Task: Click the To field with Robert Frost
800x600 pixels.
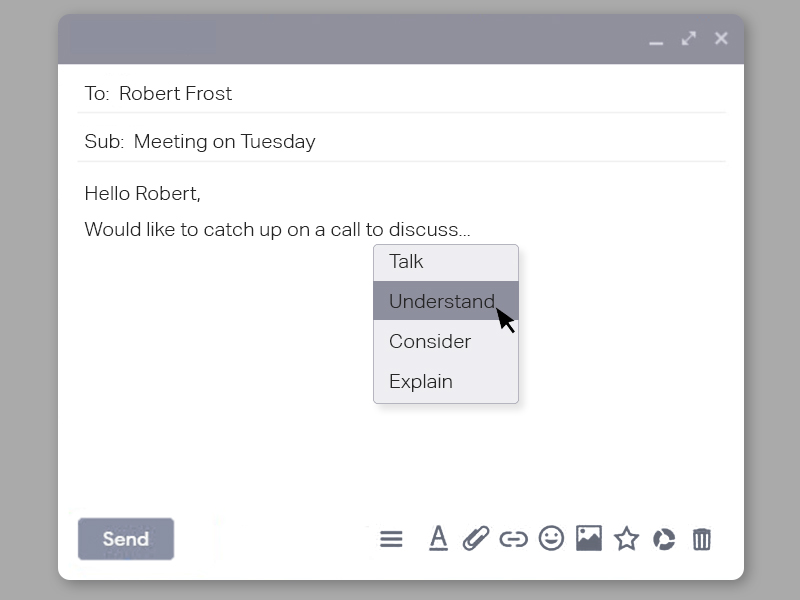Action: [x=176, y=94]
